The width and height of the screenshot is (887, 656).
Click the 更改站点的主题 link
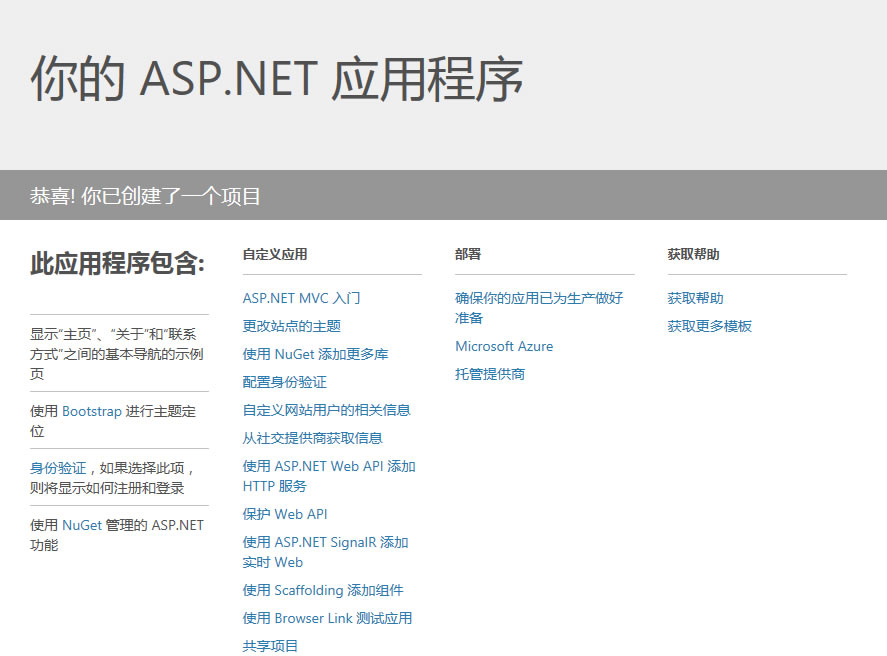291,326
